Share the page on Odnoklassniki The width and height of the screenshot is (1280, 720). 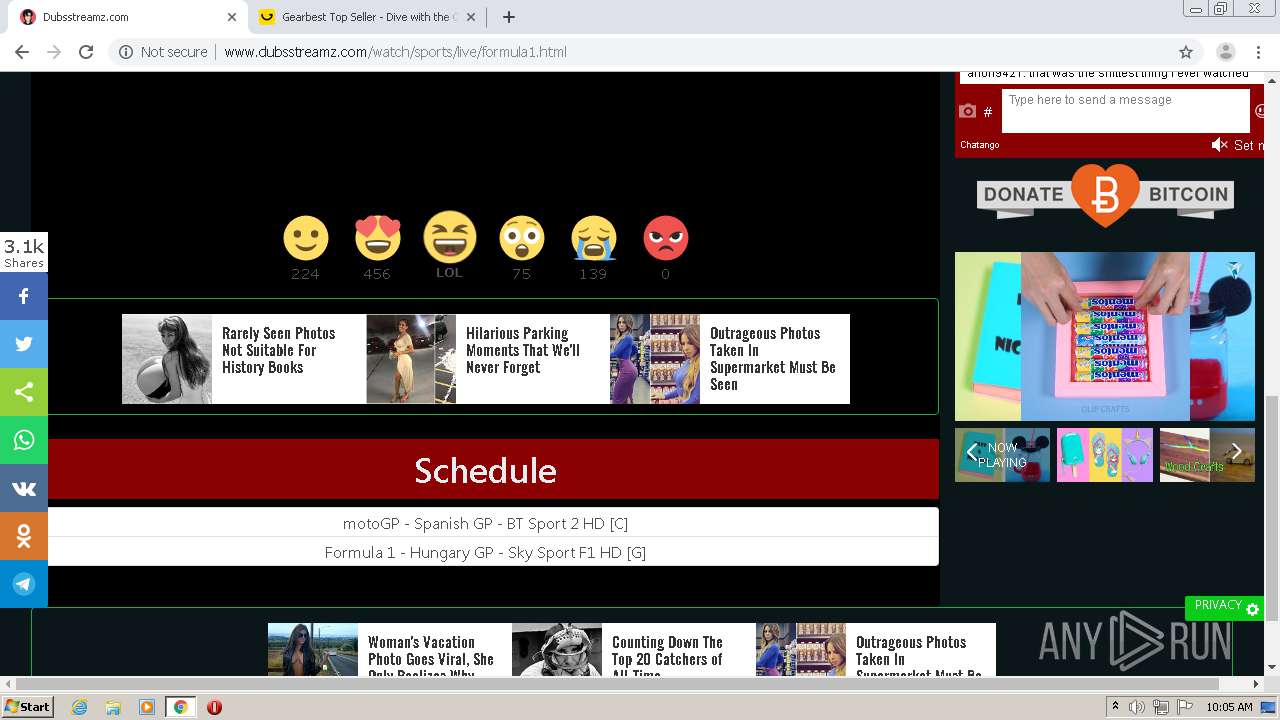[24, 536]
